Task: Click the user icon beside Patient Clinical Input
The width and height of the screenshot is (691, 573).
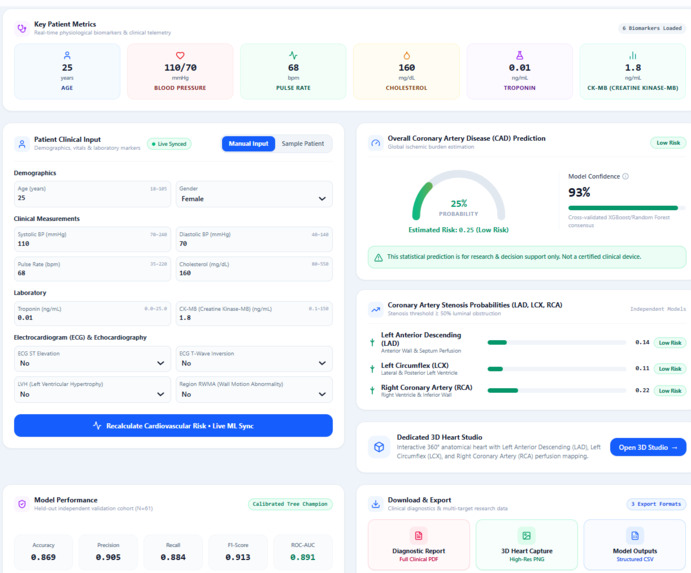Action: 22,144
